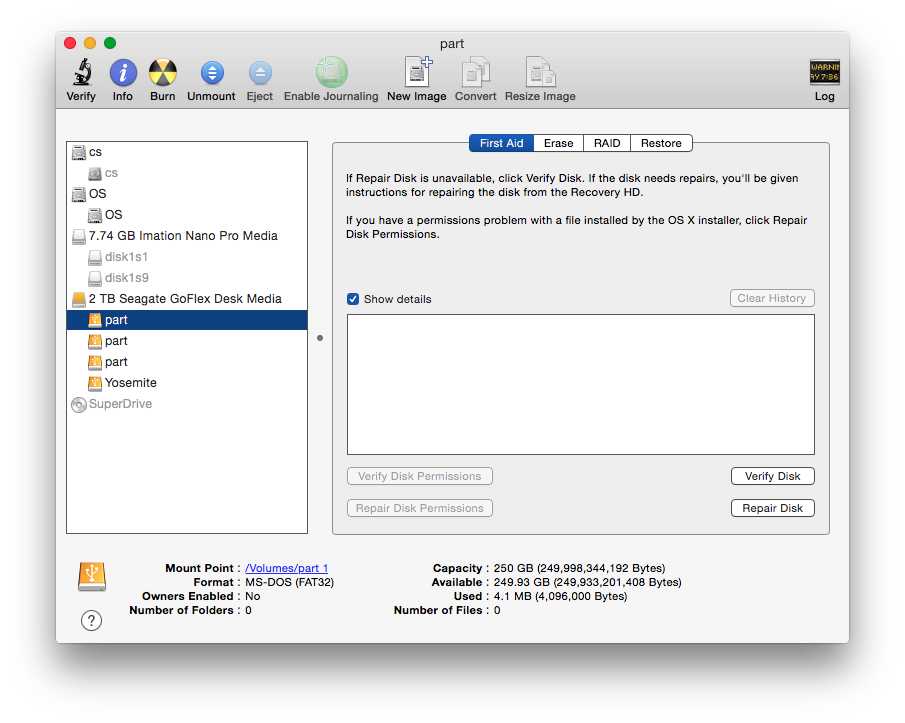Viewport: 905px width, 723px height.
Task: Click the Eject toolbar icon
Action: pyautogui.click(x=260, y=73)
